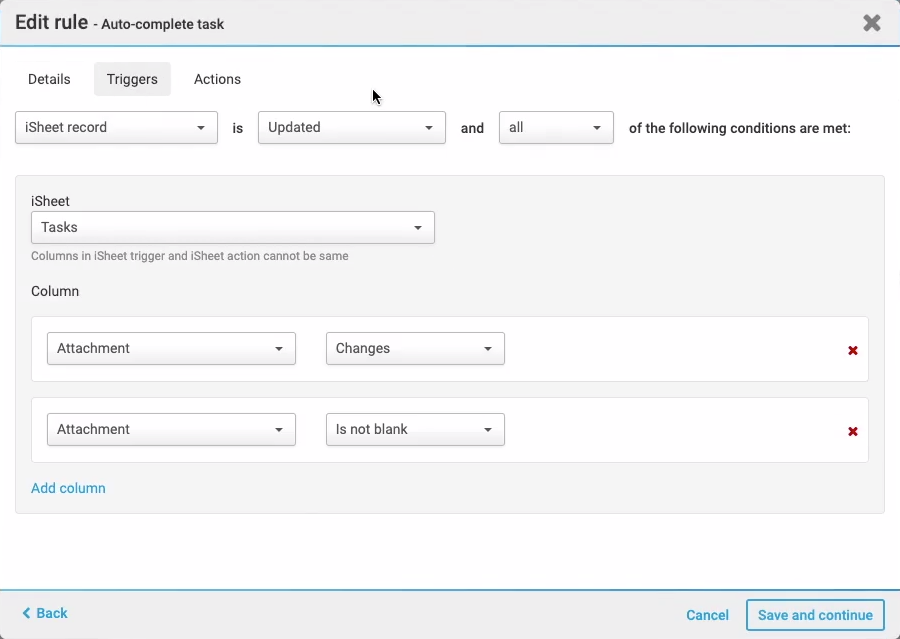Image resolution: width=900 pixels, height=639 pixels.
Task: Delete the Attachment Is not blank condition
Action: 853,431
